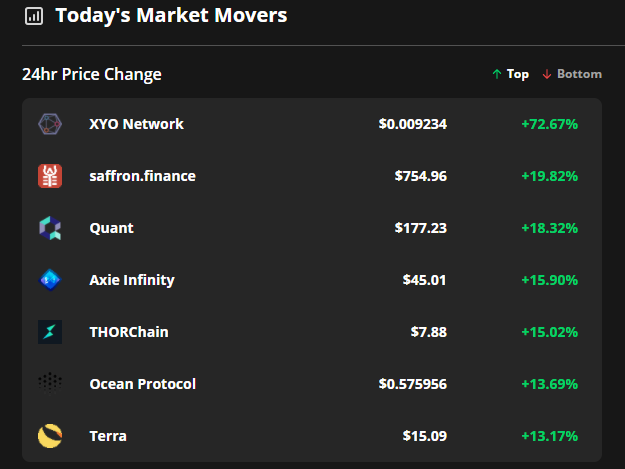625x469 pixels.
Task: Click the chart icon beside Today's Market Movers
Action: point(34,16)
